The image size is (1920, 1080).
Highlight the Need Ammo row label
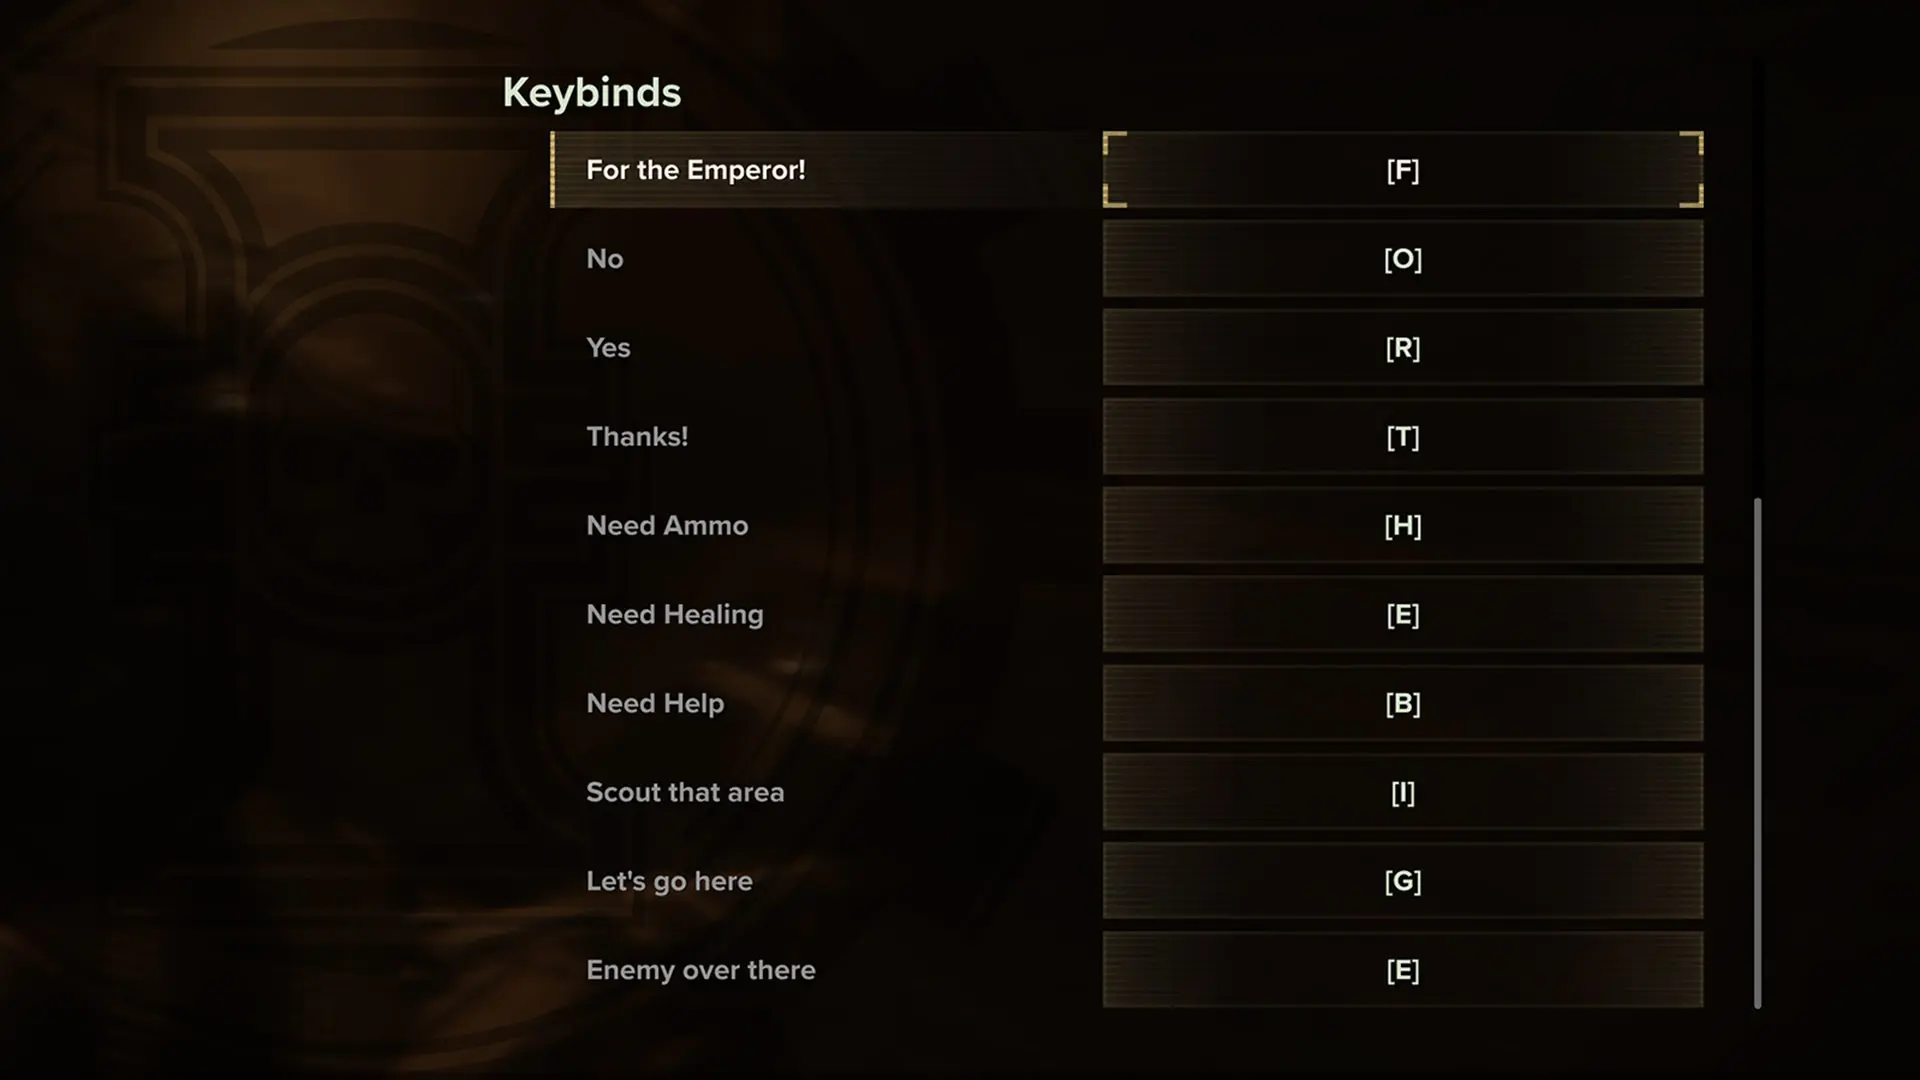click(x=667, y=526)
